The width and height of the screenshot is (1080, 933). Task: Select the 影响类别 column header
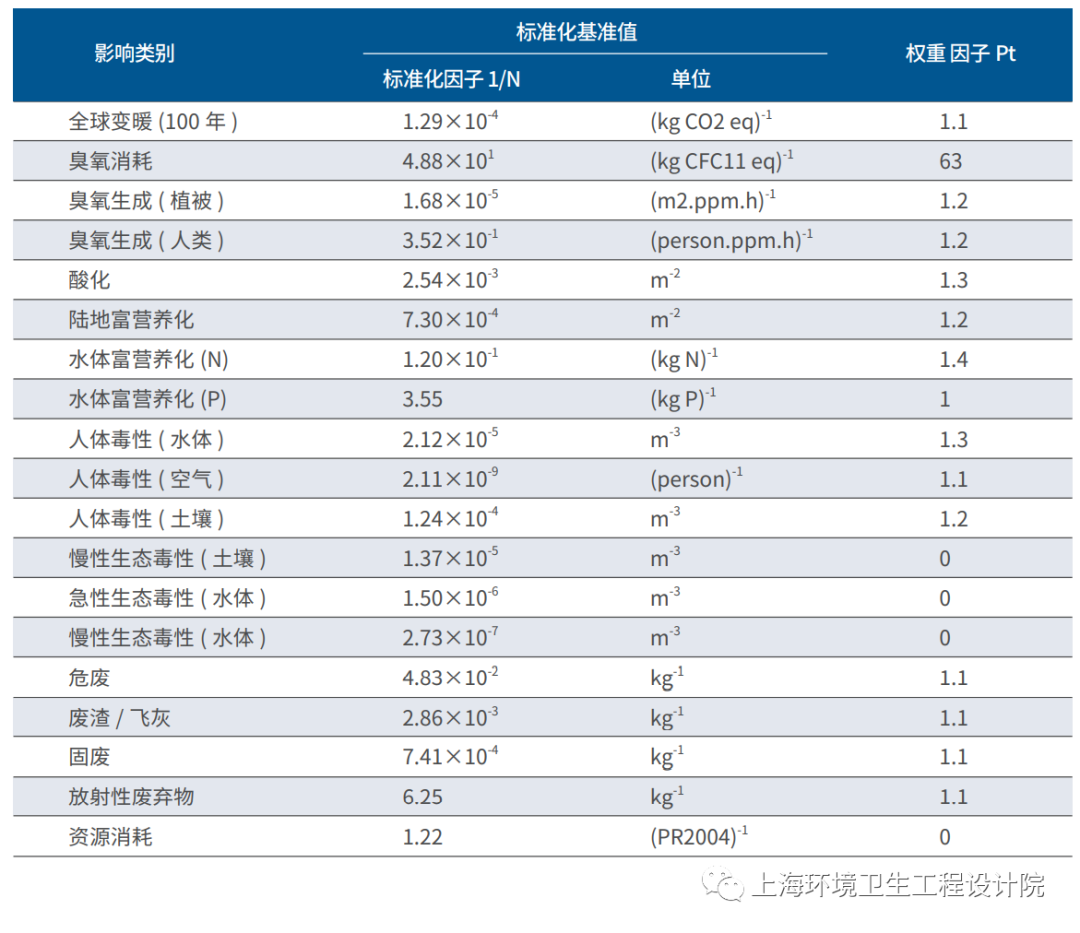coord(134,54)
